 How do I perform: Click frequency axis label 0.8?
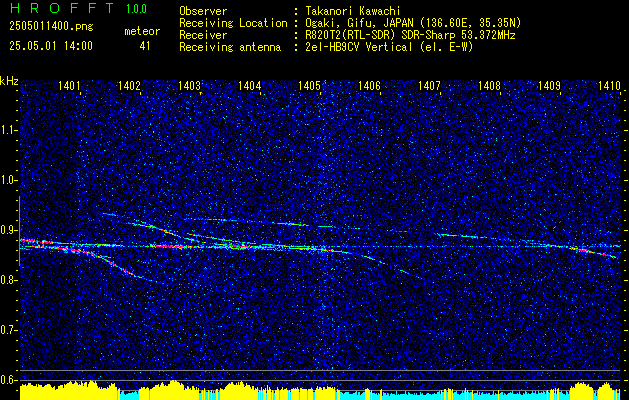click(9, 280)
